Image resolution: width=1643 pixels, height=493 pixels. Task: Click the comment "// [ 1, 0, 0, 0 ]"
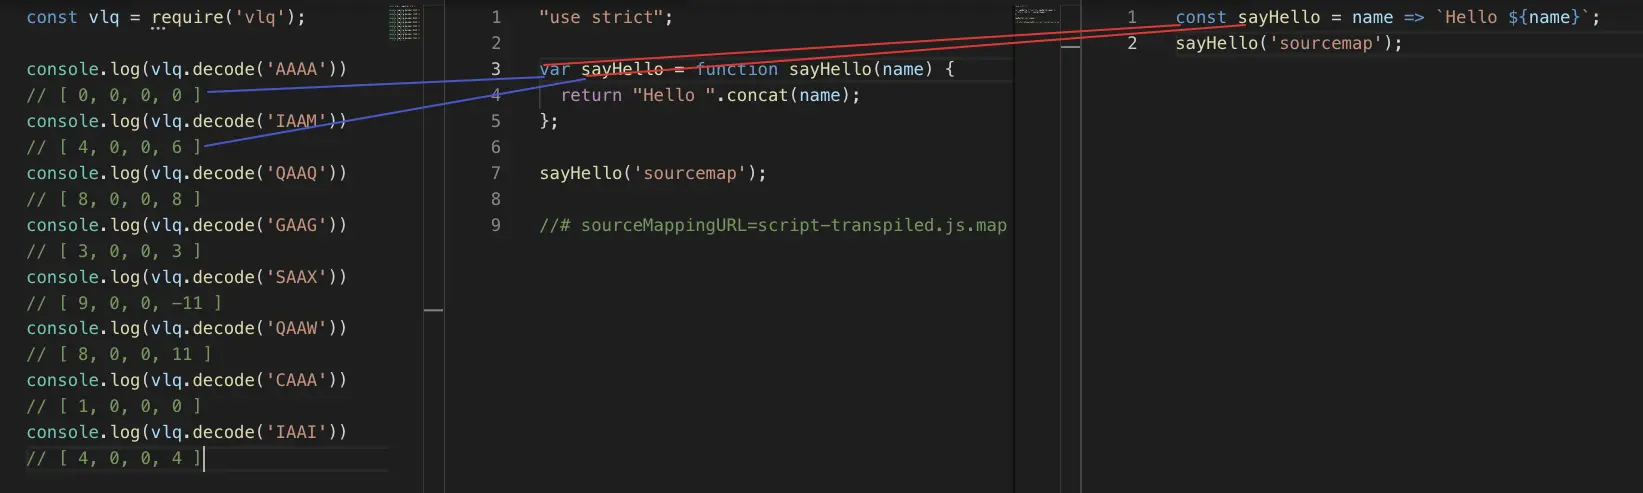coord(114,406)
